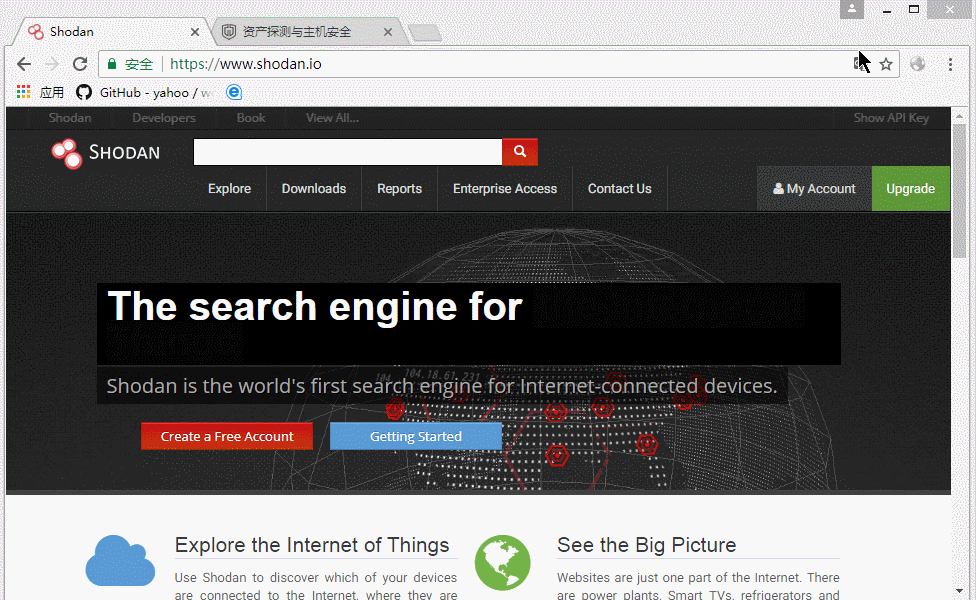The height and width of the screenshot is (600, 976).
Task: Click the browser address bar URL
Action: tap(245, 64)
